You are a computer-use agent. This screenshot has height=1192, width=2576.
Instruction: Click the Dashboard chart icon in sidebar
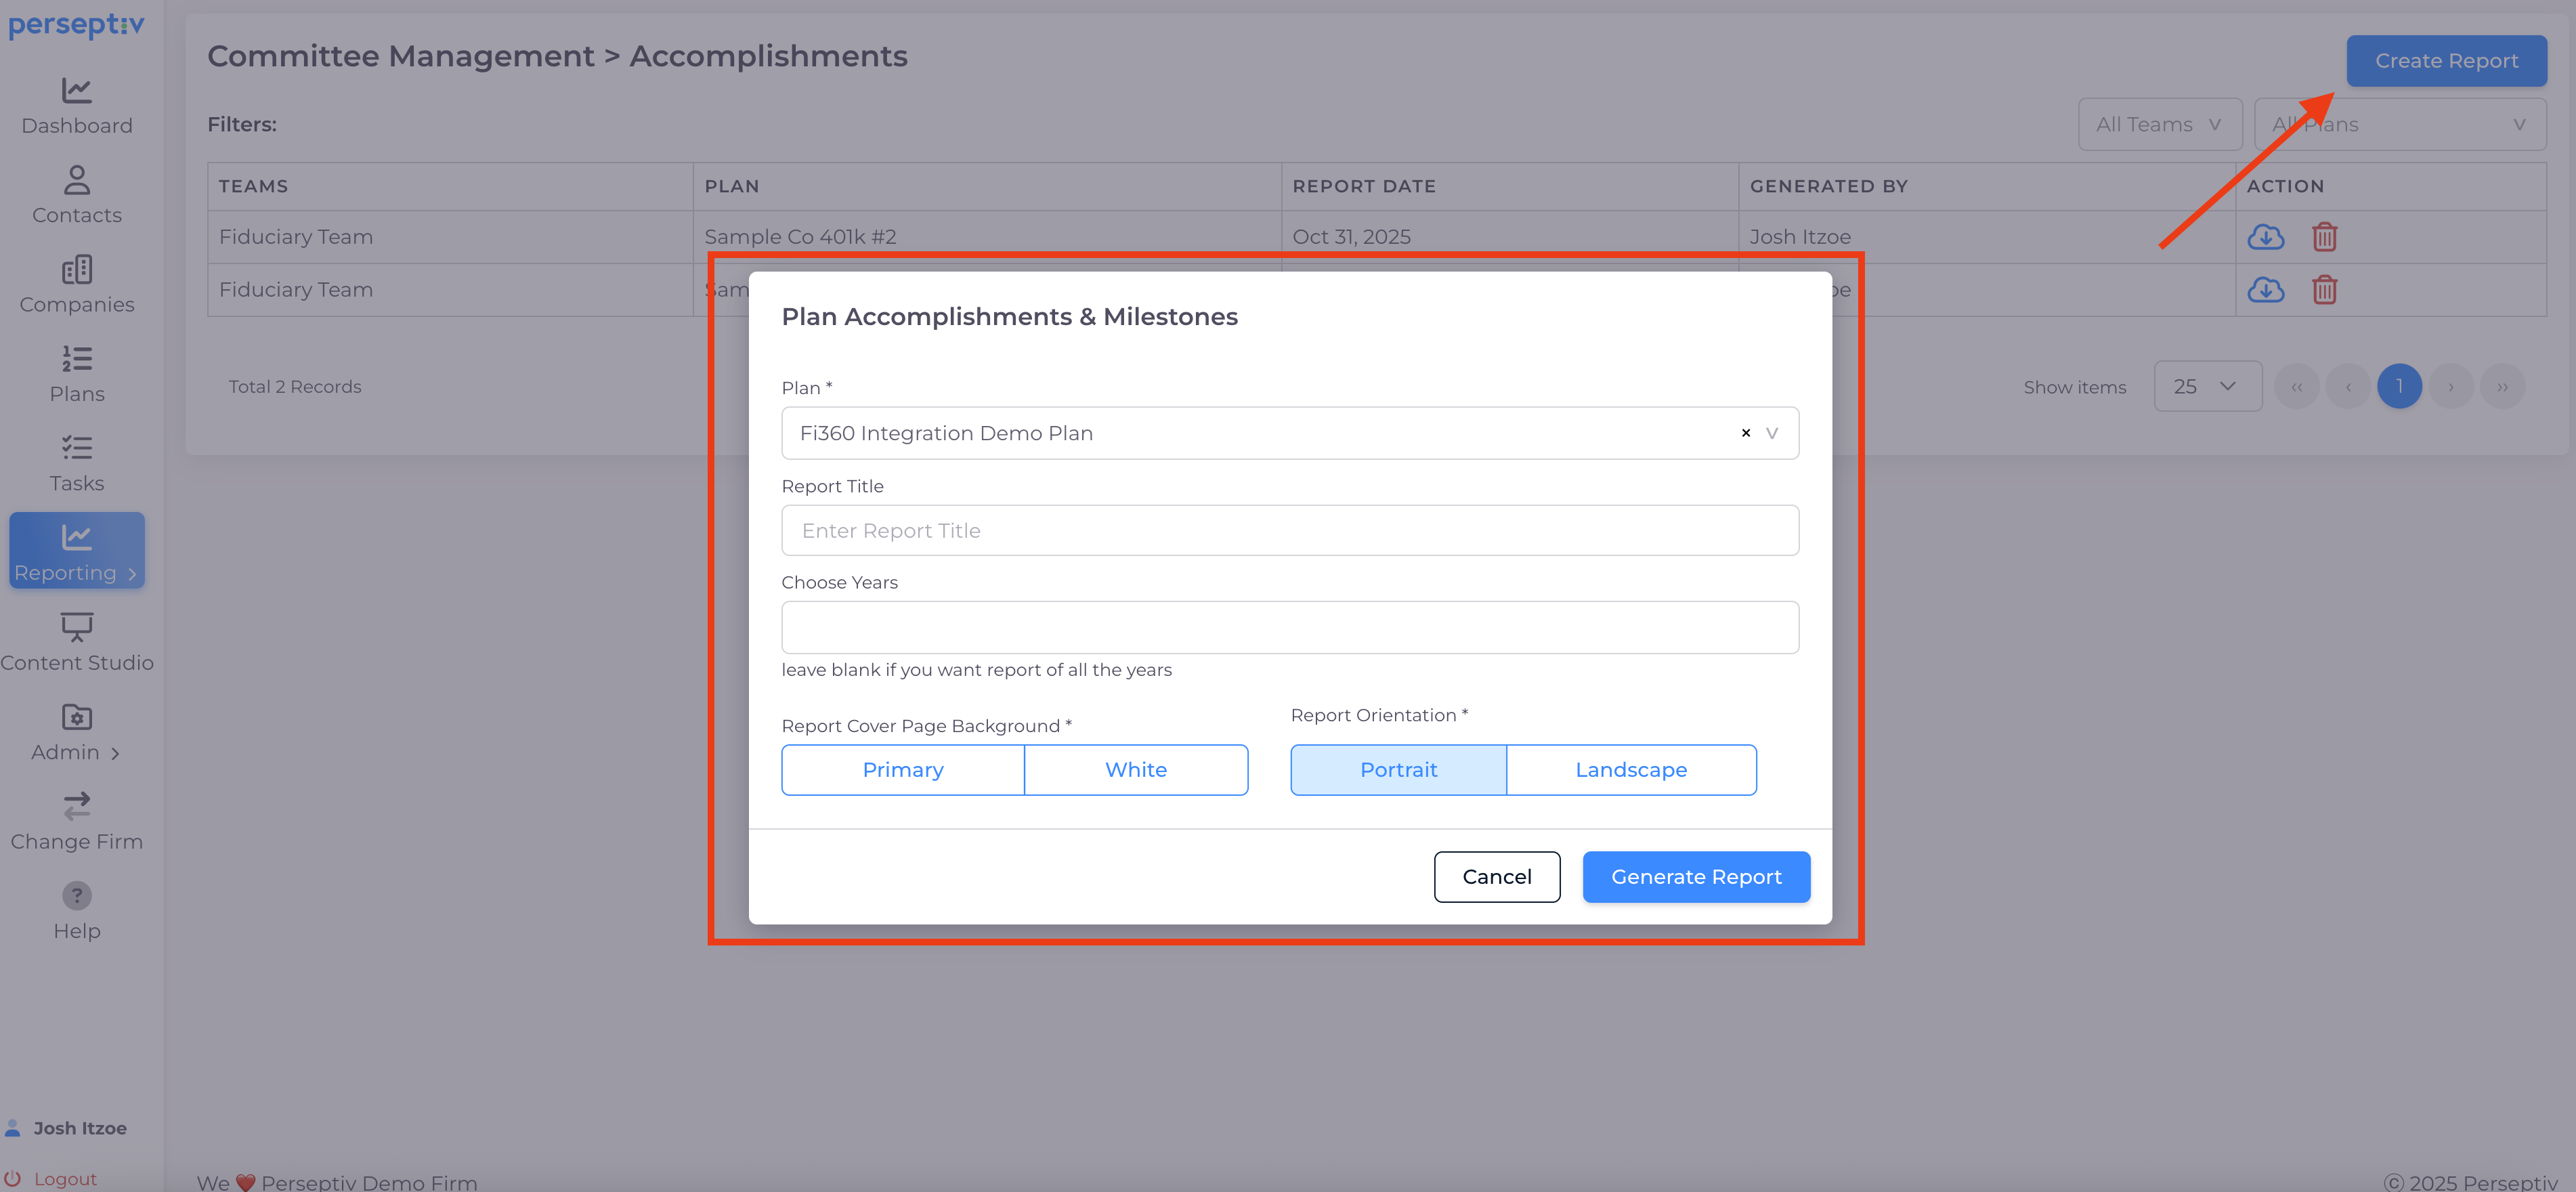[x=76, y=91]
